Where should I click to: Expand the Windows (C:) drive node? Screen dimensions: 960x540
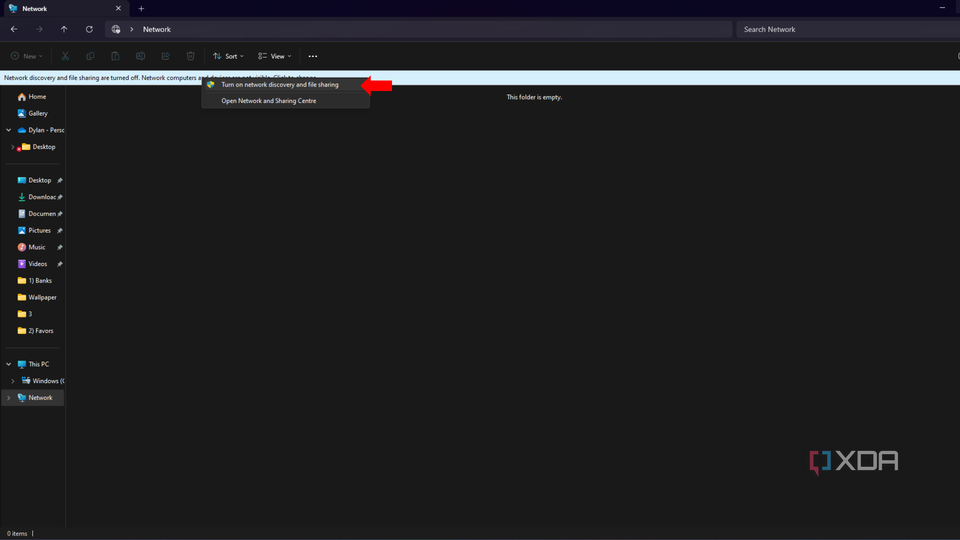coord(13,381)
